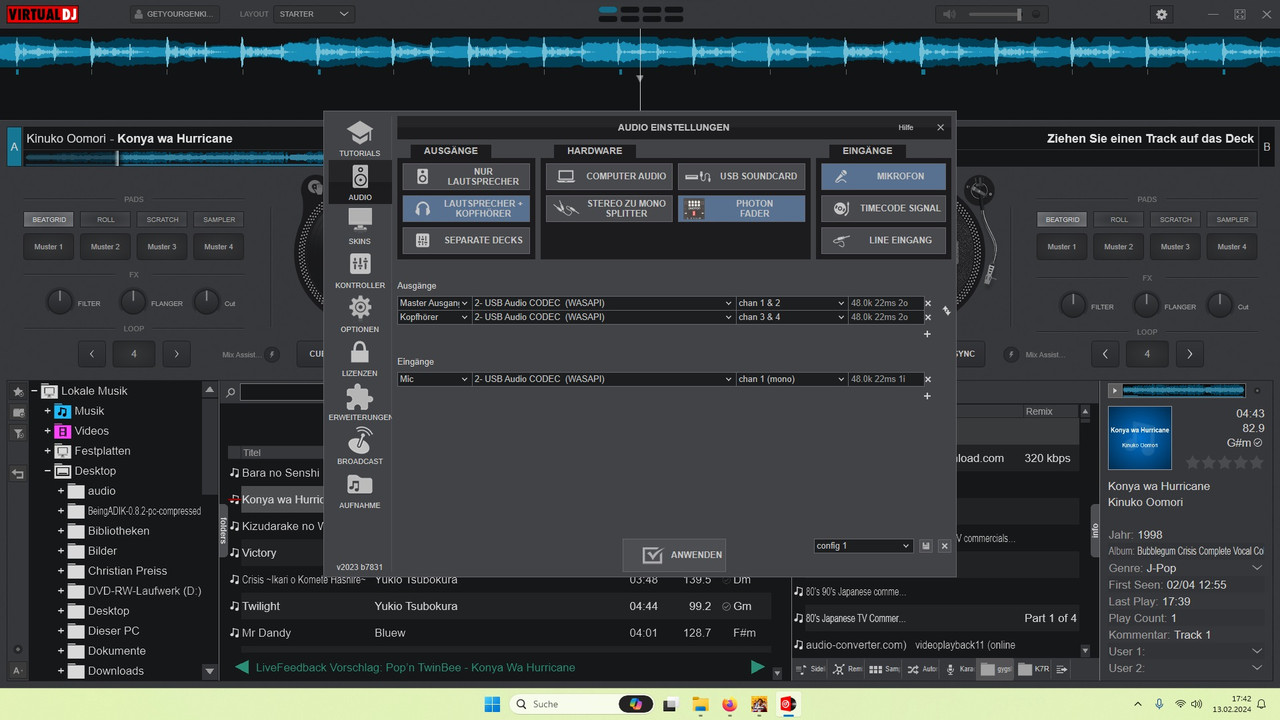Image resolution: width=1280 pixels, height=720 pixels.
Task: Open the Aufnahme recording section
Action: coord(359,491)
